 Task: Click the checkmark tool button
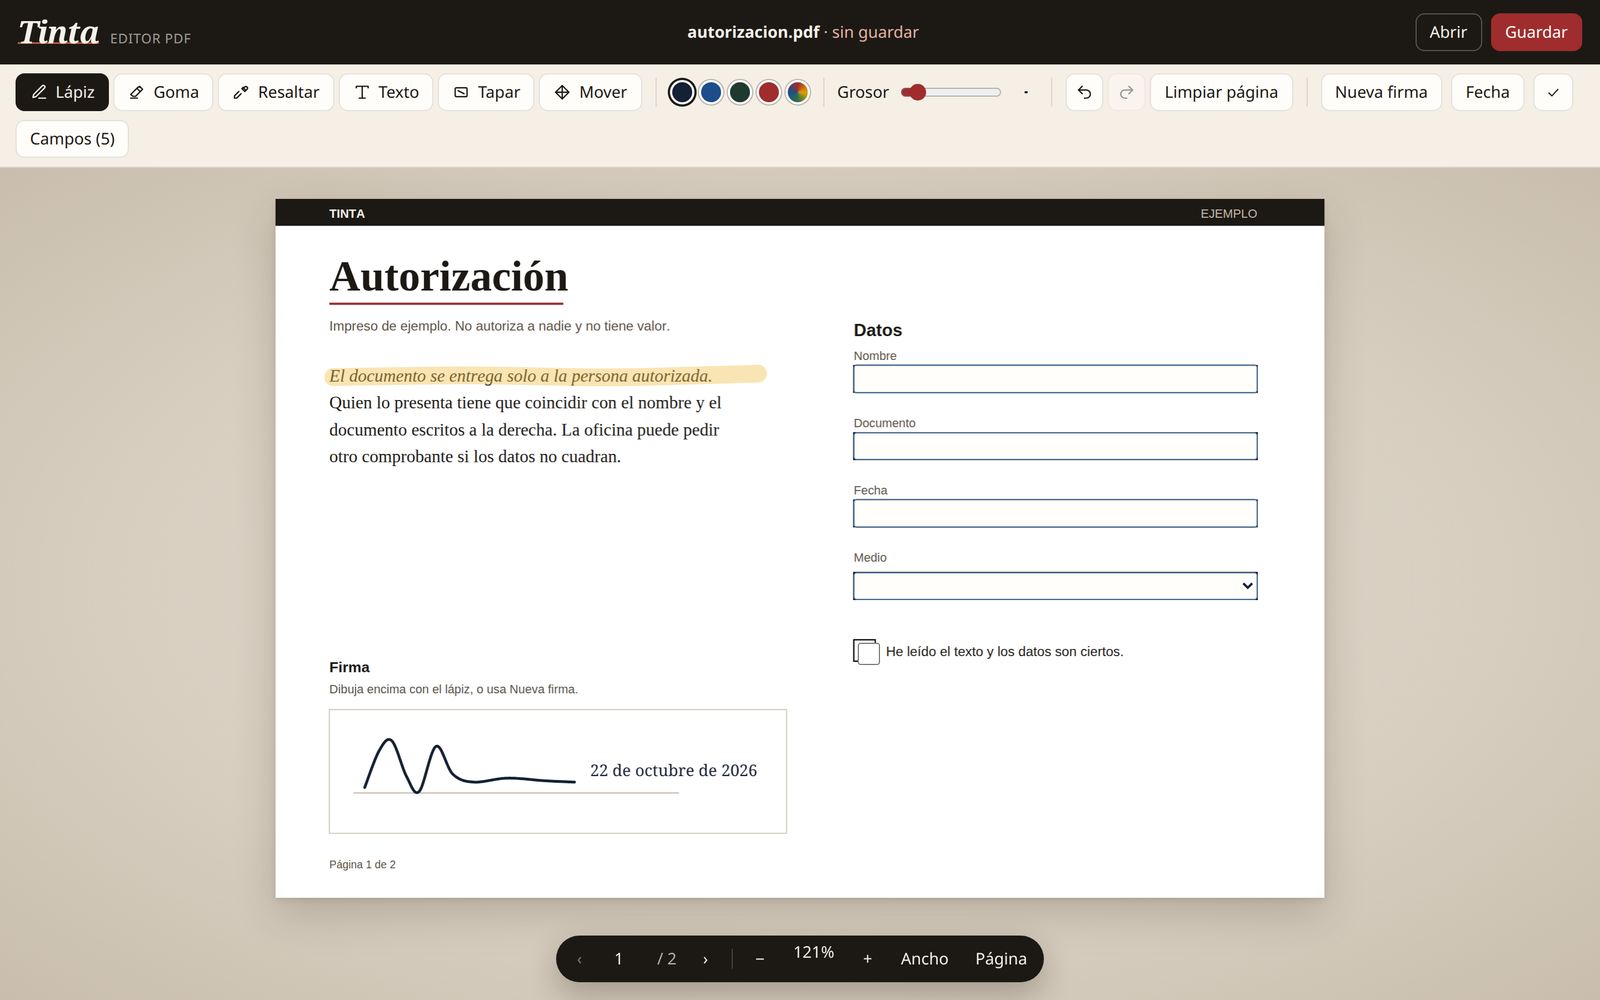pyautogui.click(x=1553, y=92)
